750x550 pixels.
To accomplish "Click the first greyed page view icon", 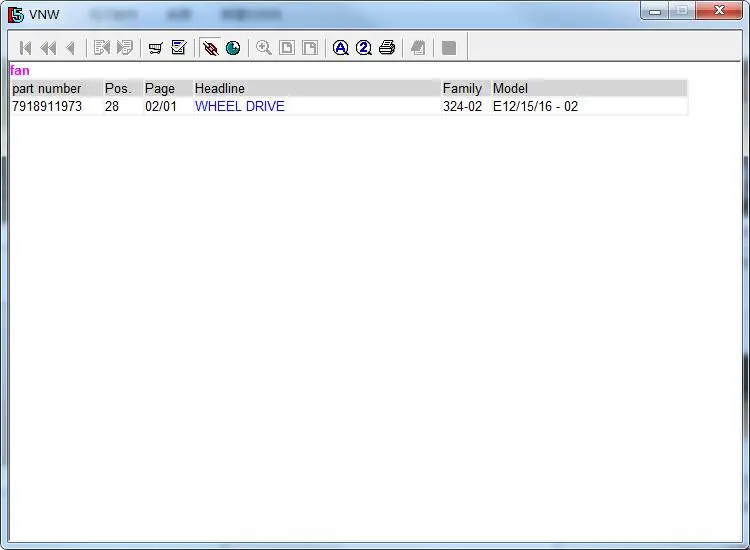I will tap(287, 48).
